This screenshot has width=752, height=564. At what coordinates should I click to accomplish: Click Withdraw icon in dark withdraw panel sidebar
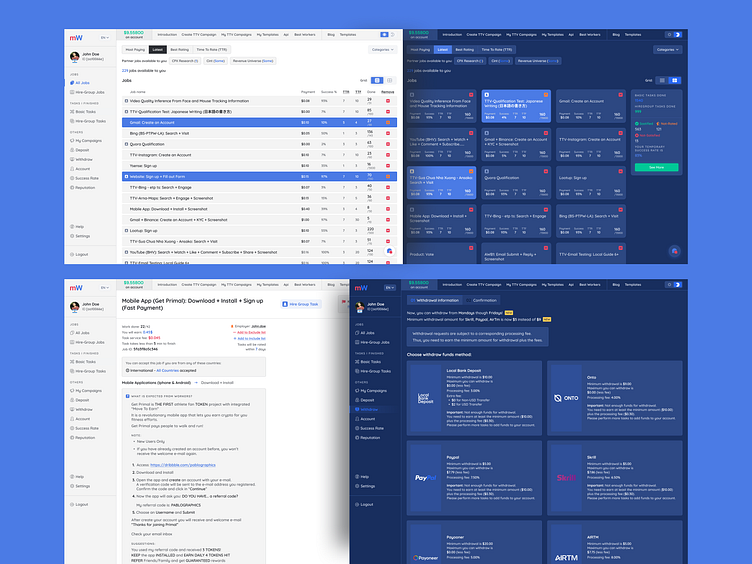357,410
